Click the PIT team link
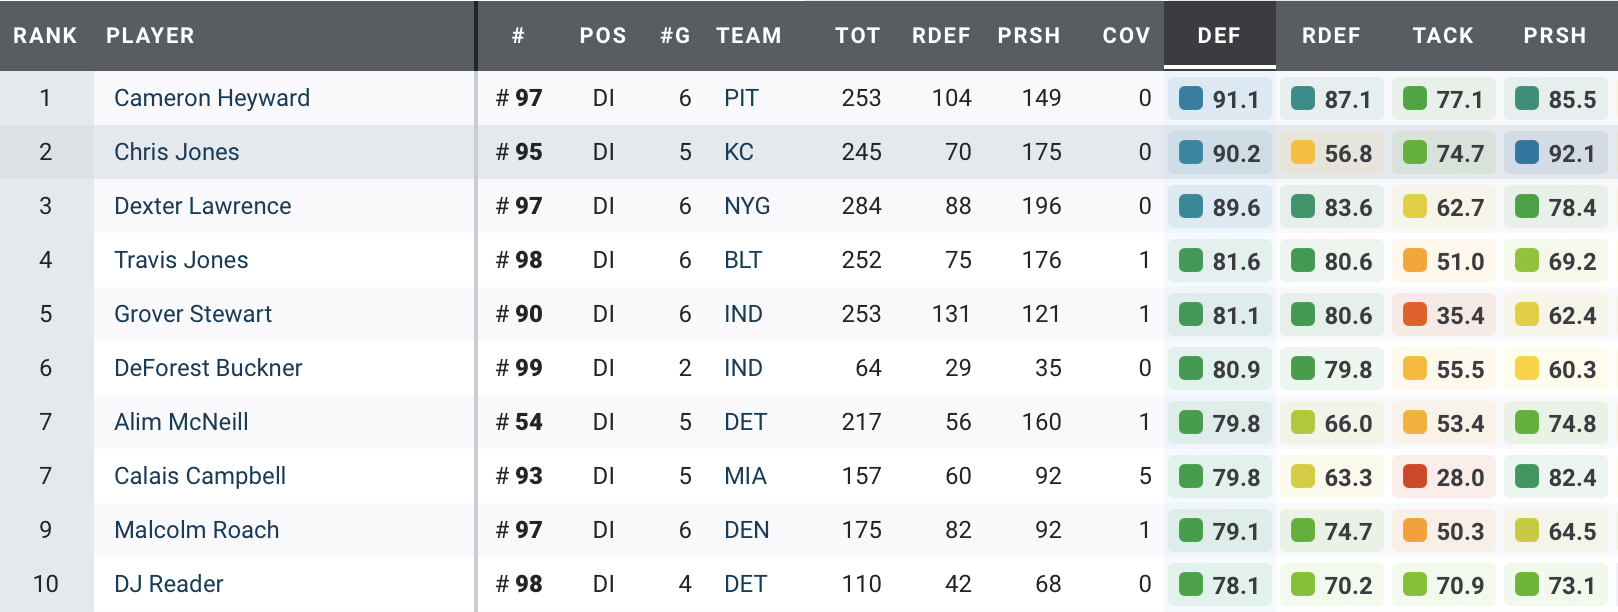This screenshot has width=1618, height=612. [741, 98]
